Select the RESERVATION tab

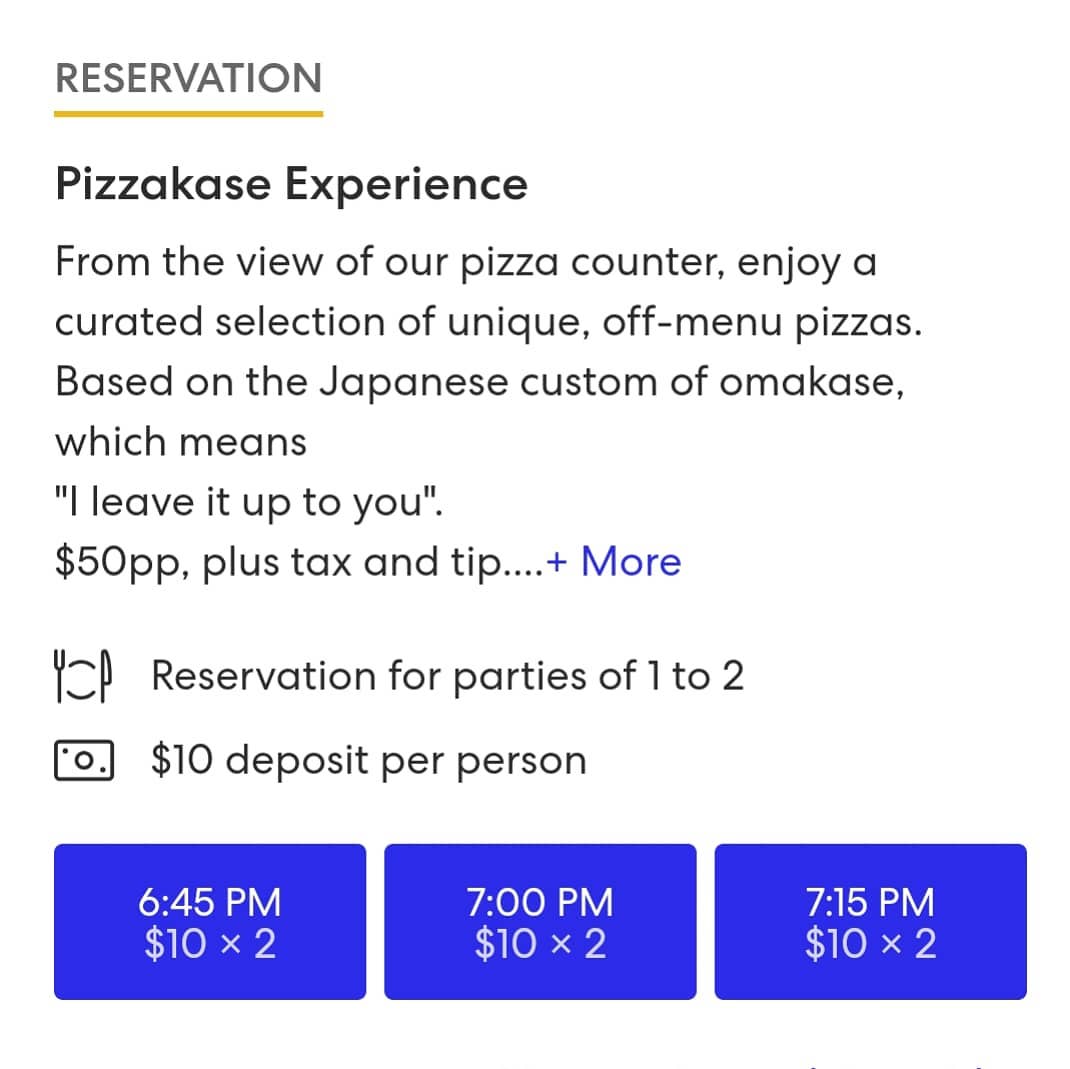coord(188,78)
